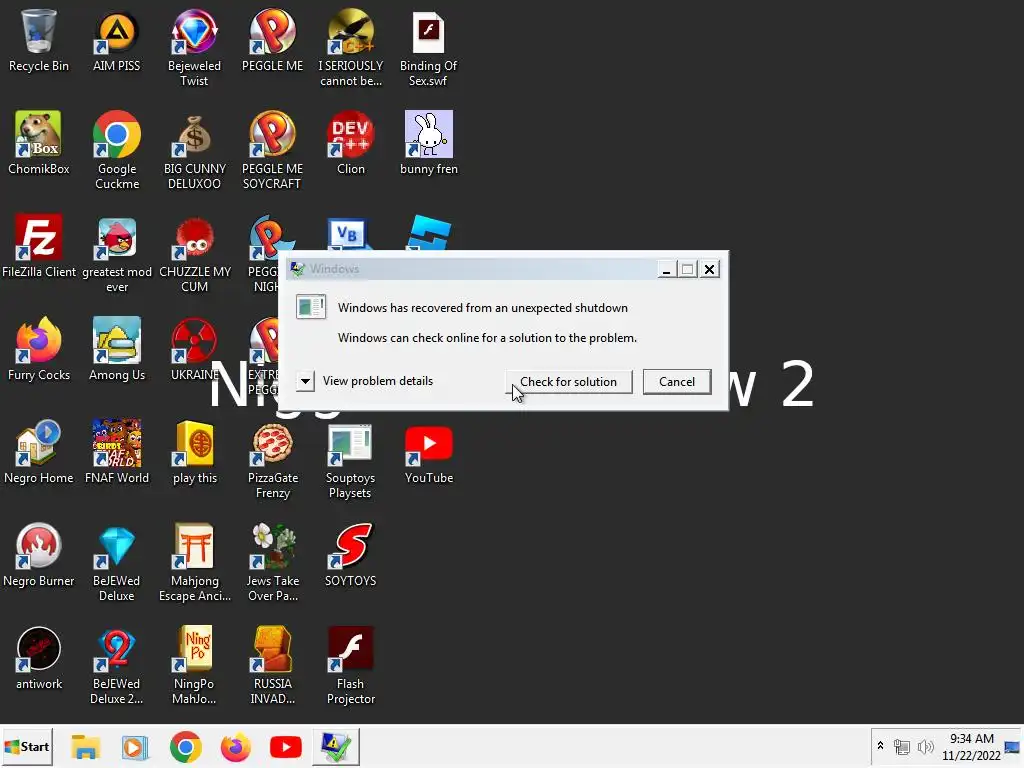Screen dimensions: 1024x768
Task: Click the Check for solution button
Action: point(568,381)
